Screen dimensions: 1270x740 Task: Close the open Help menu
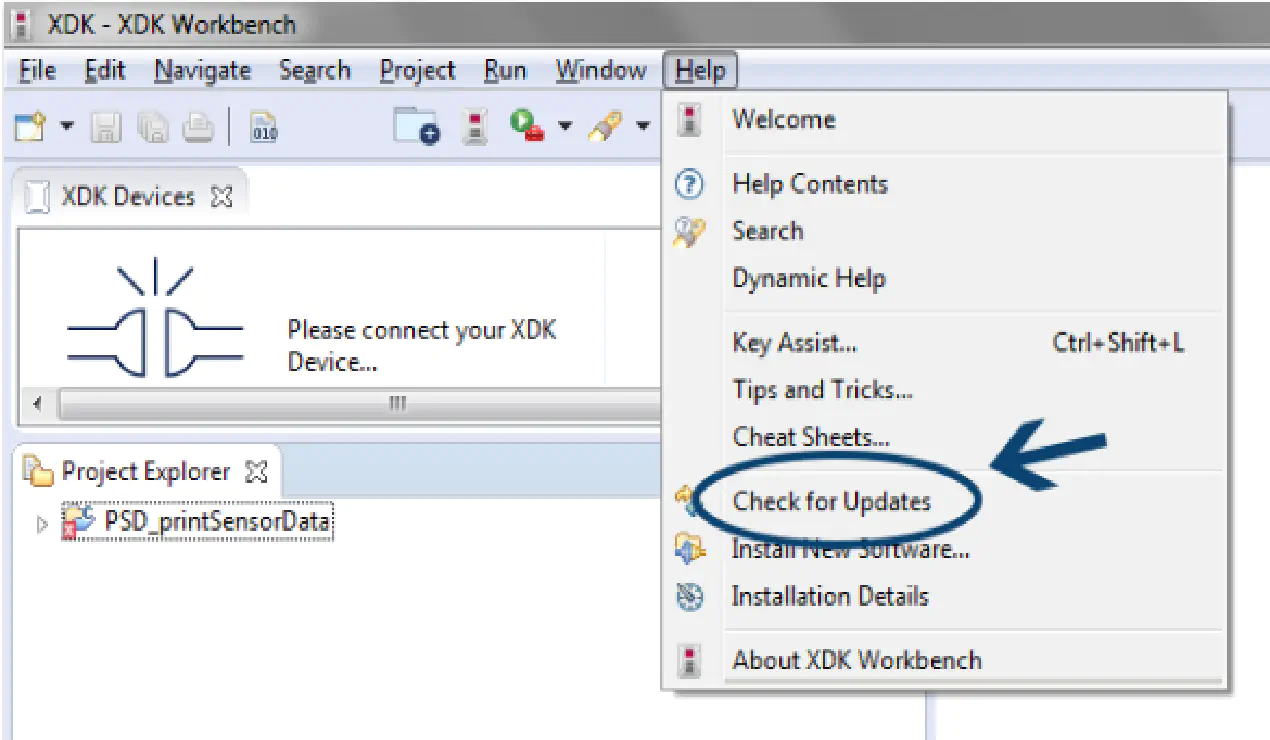(x=700, y=71)
